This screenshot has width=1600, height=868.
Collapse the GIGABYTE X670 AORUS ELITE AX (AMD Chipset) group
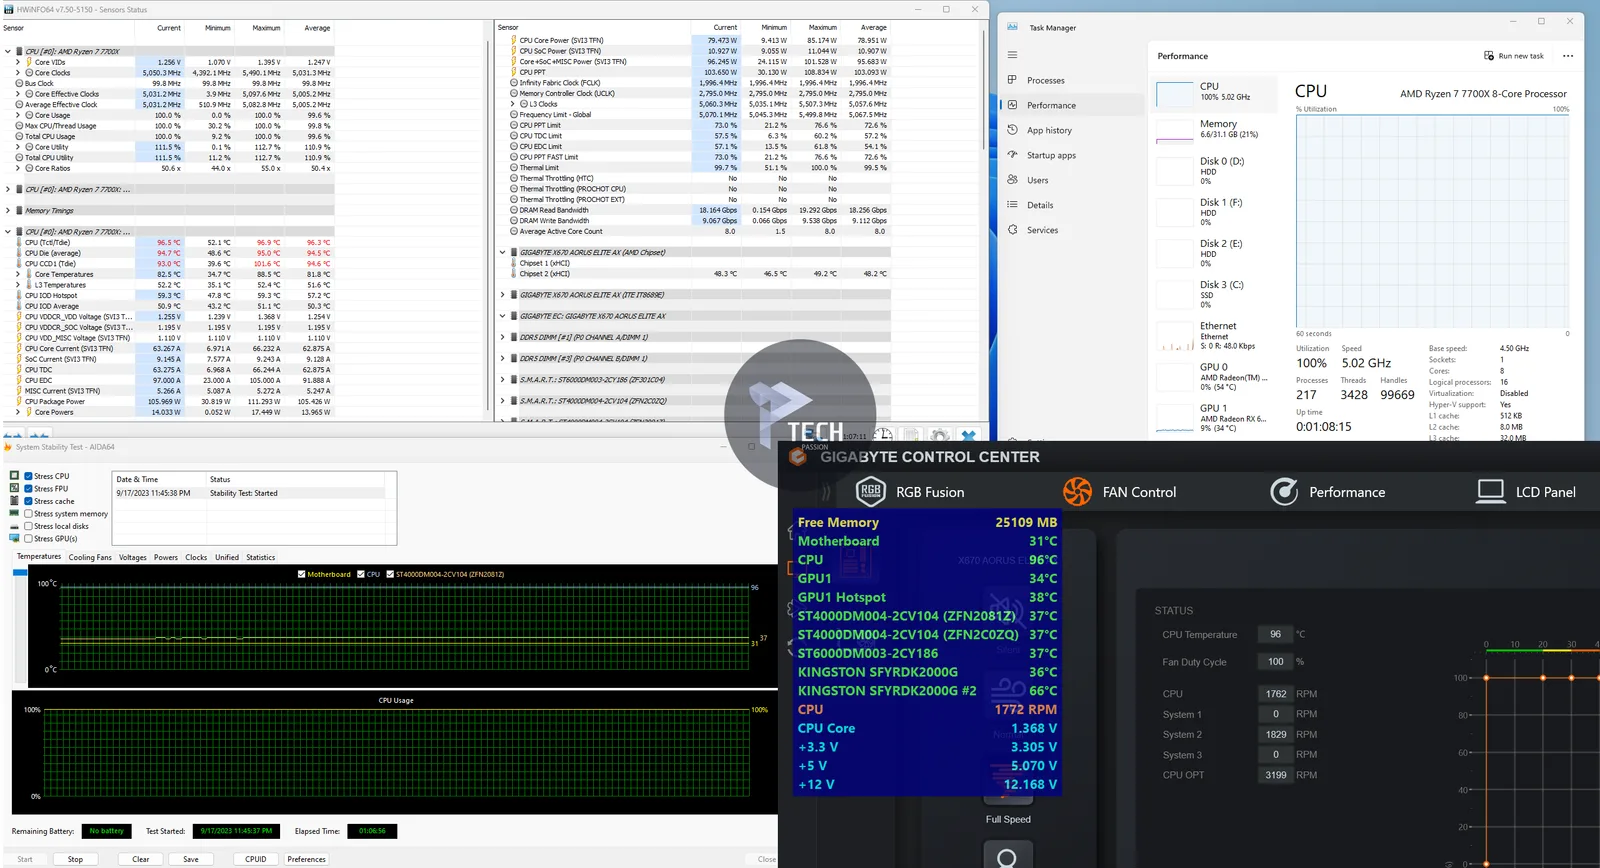pyautogui.click(x=503, y=252)
